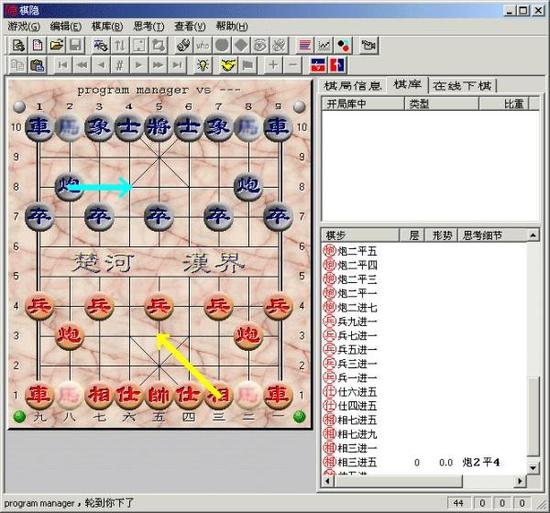
Task: Click the 开局库中 column header
Action: tap(363, 104)
